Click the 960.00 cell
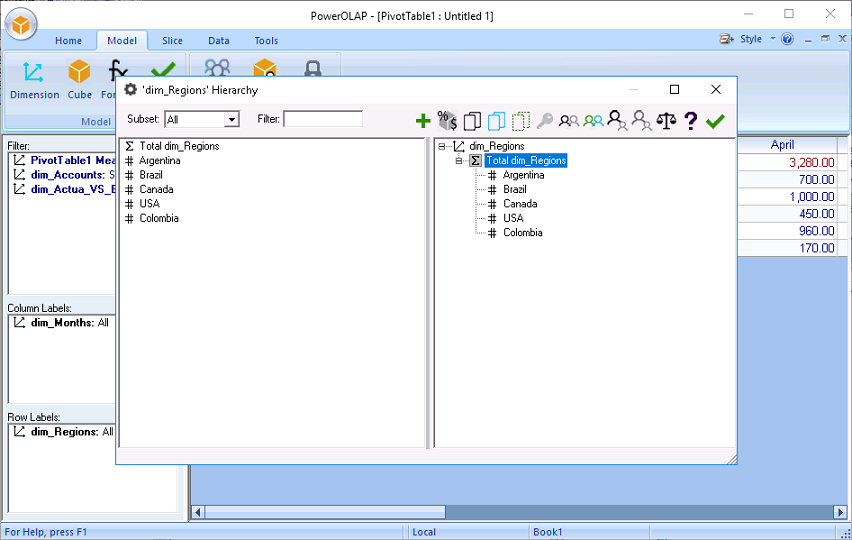The height and width of the screenshot is (540, 852). (x=787, y=231)
